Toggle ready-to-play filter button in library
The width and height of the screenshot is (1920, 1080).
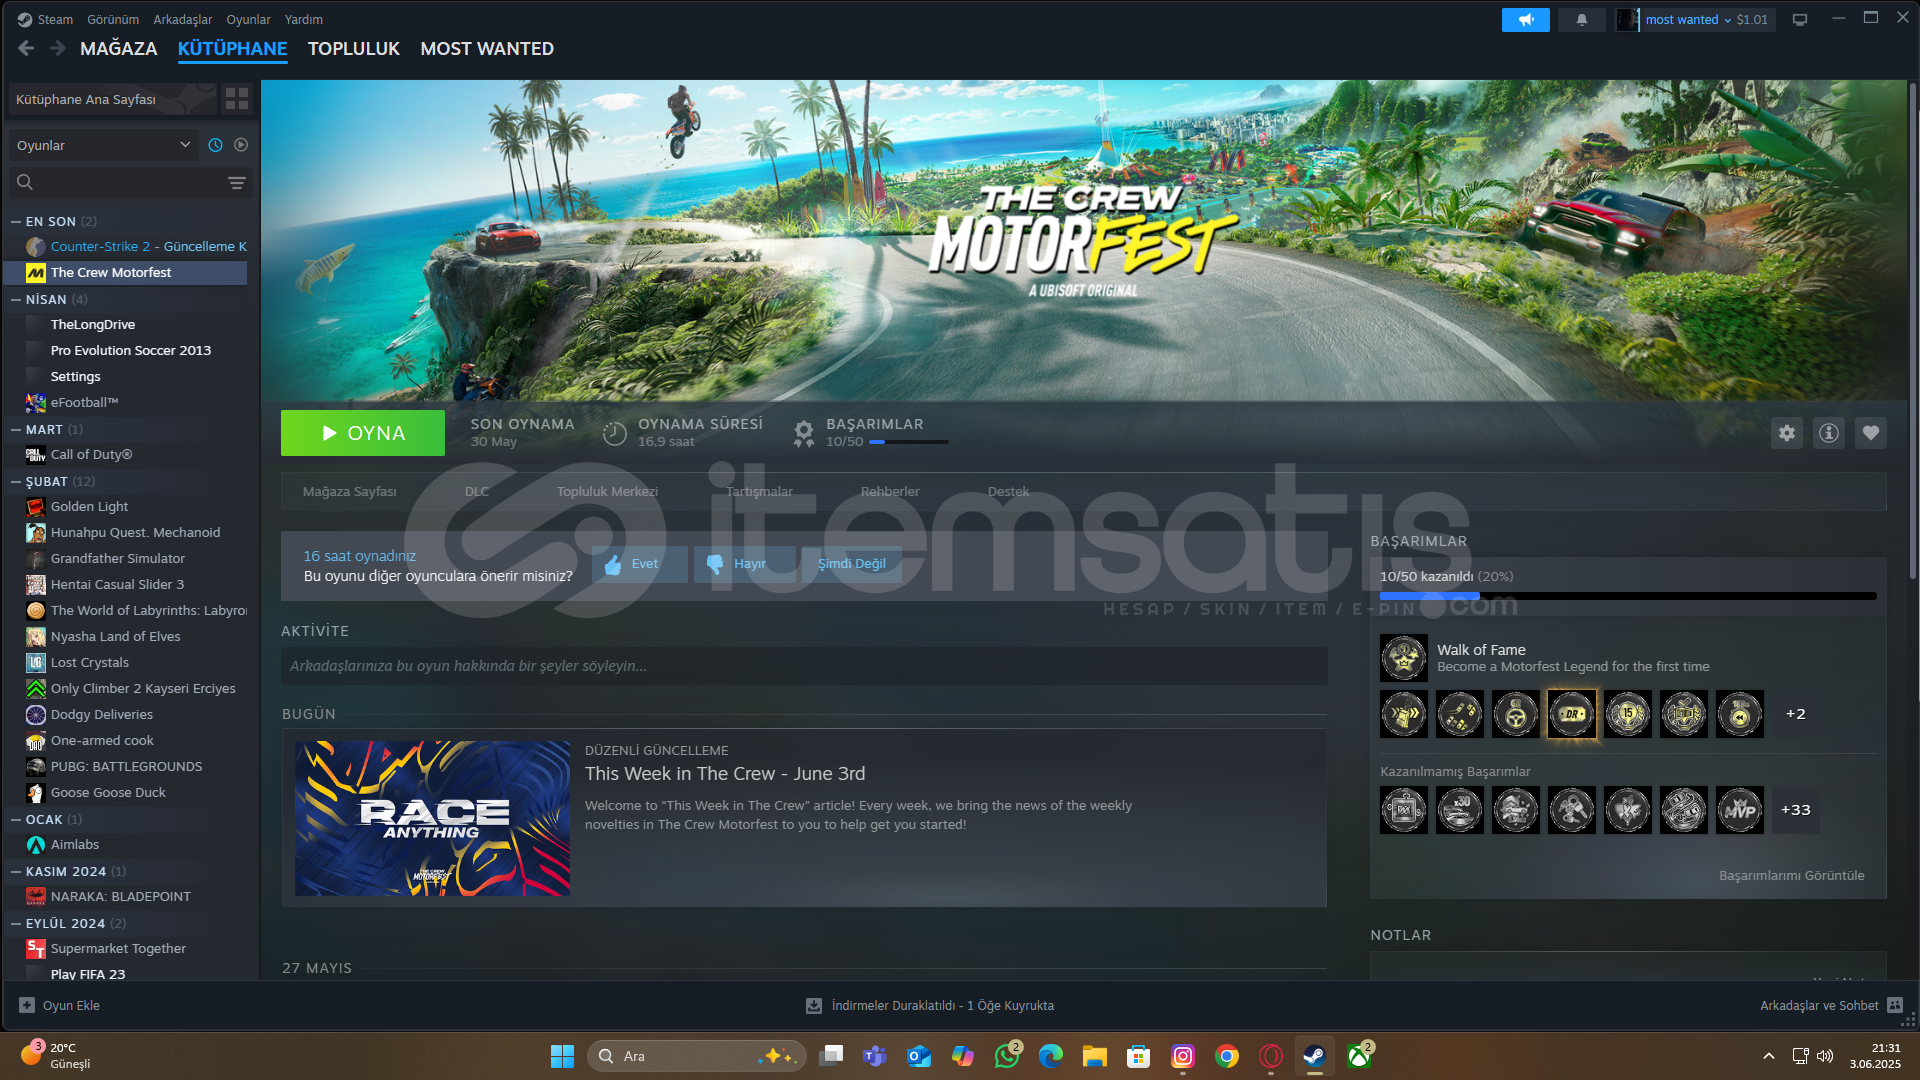tap(241, 145)
